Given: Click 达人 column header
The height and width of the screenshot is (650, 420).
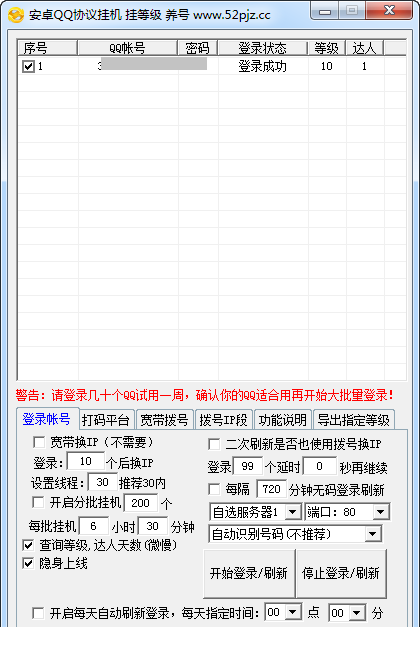Looking at the screenshot, I should coord(364,48).
